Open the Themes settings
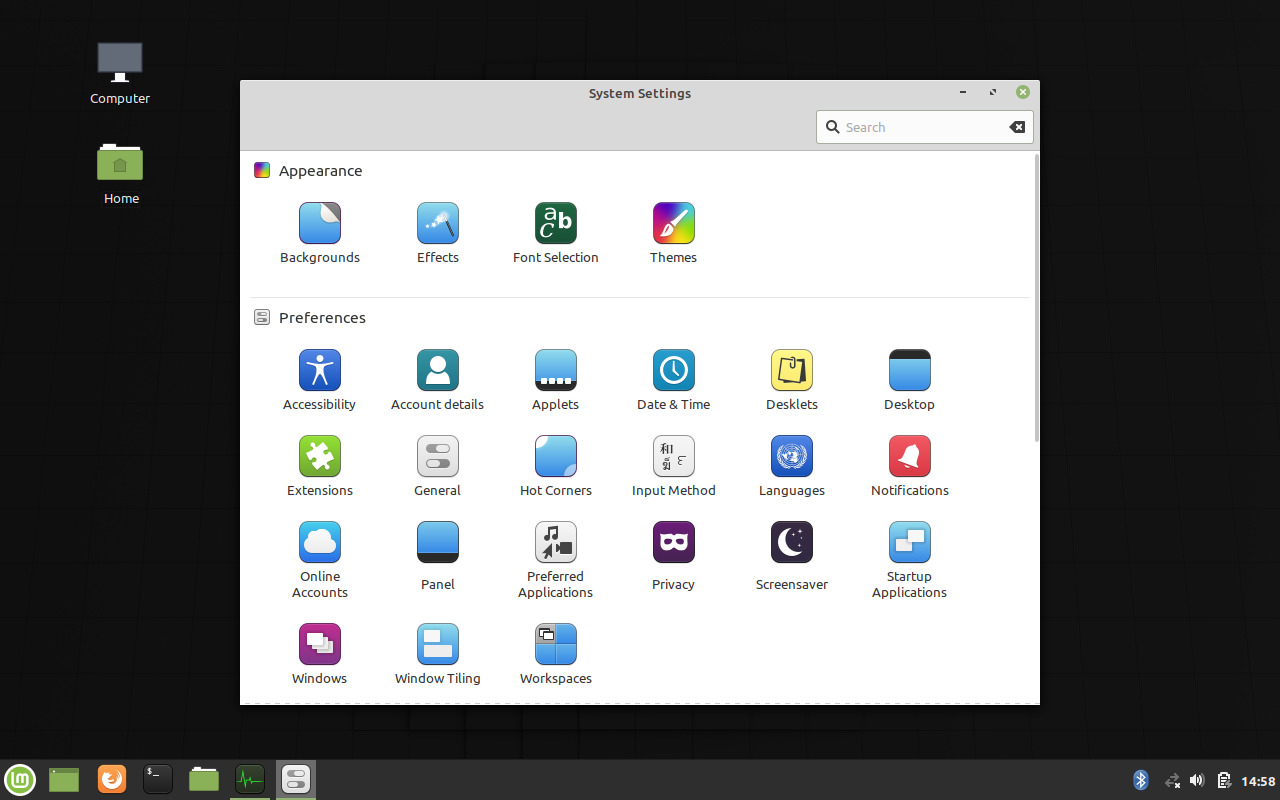 [674, 233]
